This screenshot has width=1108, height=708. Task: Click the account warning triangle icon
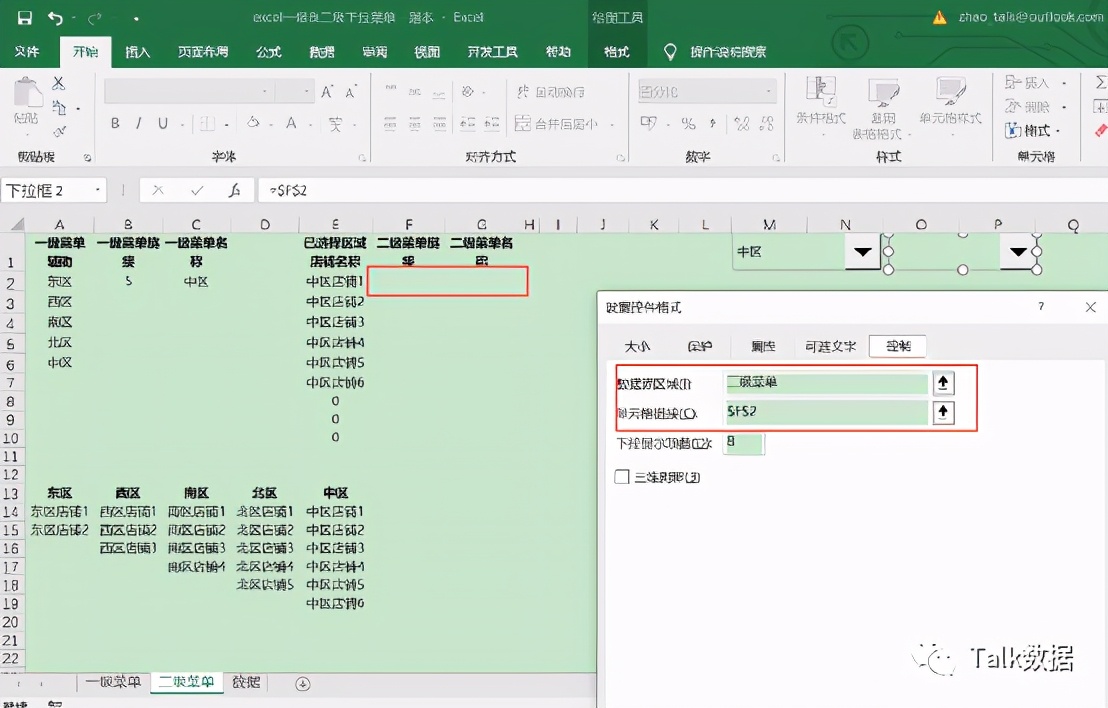pos(940,18)
